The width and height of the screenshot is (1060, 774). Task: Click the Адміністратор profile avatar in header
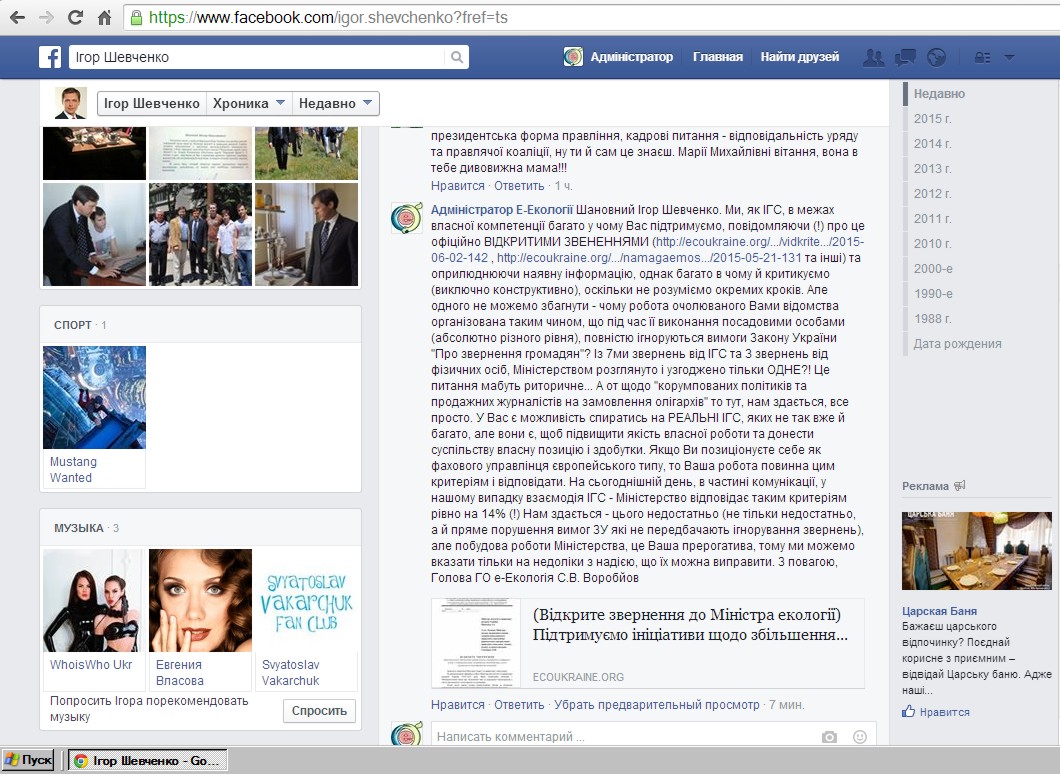point(573,57)
